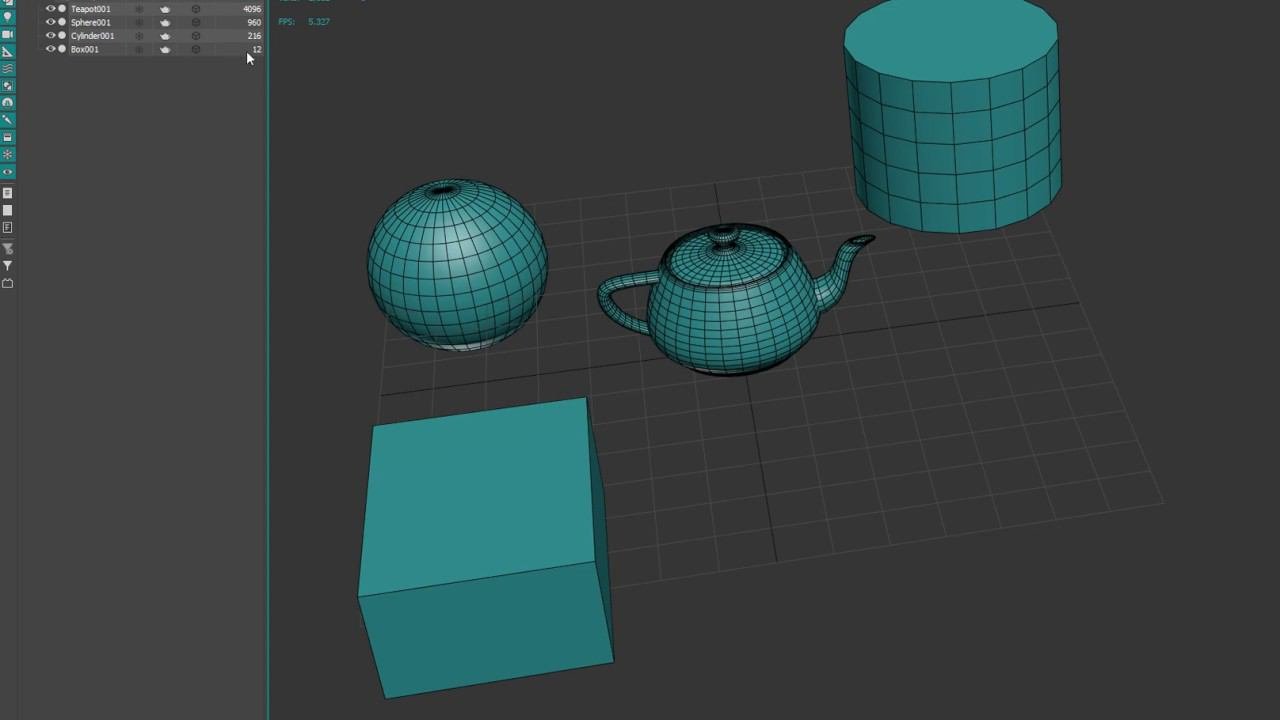Select the wireframed sphere in the viewport
The width and height of the screenshot is (1280, 720).
(x=457, y=265)
